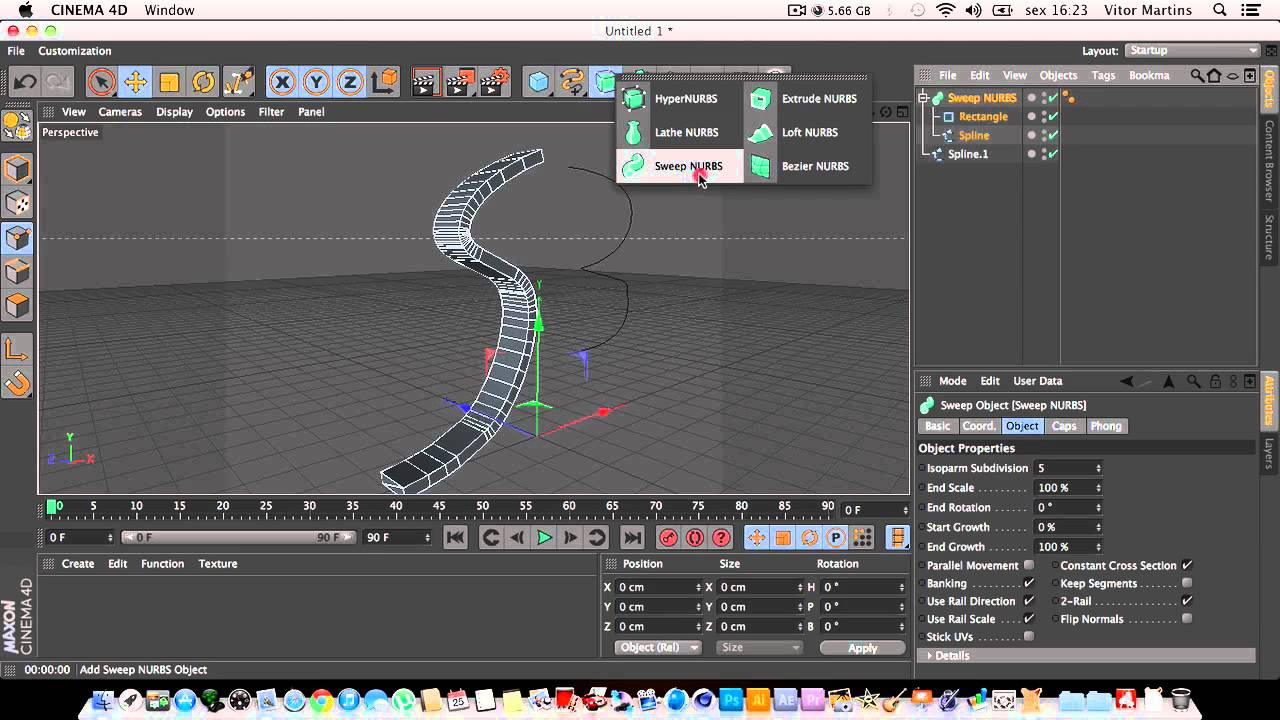Select the Texture mode checkered cube icon
Screen dimensions: 1280x720
tap(17, 203)
